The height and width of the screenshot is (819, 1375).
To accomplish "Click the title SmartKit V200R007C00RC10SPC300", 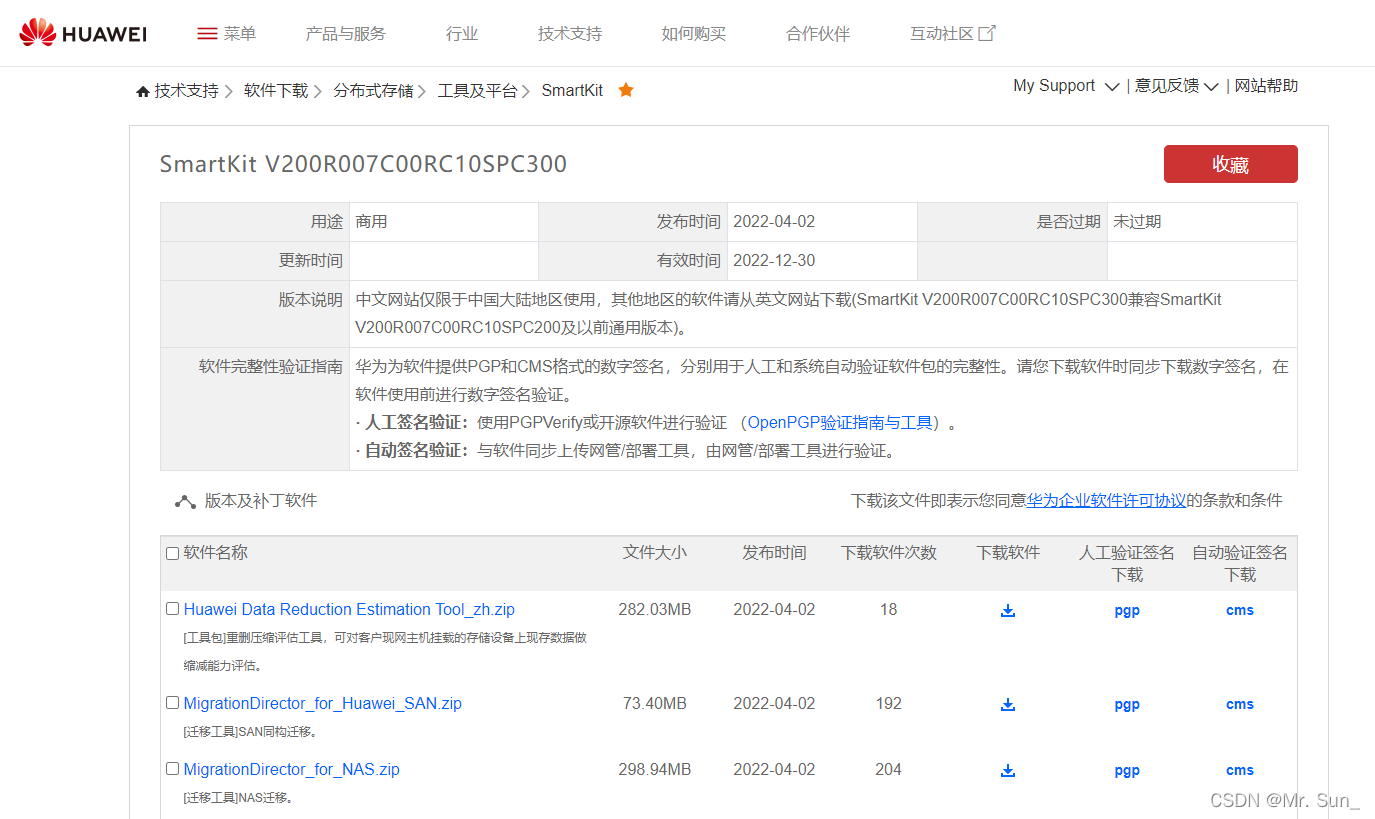I will click(x=363, y=164).
